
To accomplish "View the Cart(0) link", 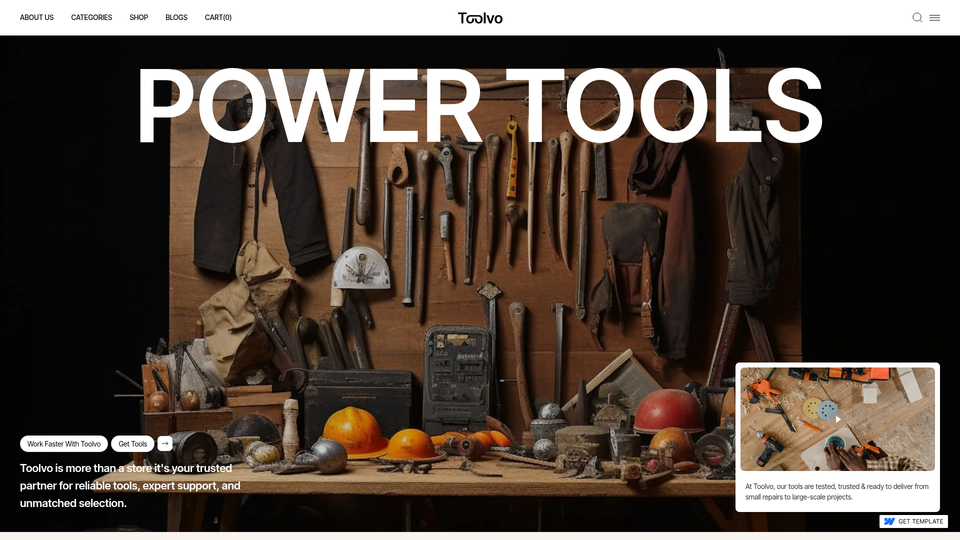I will click(218, 18).
